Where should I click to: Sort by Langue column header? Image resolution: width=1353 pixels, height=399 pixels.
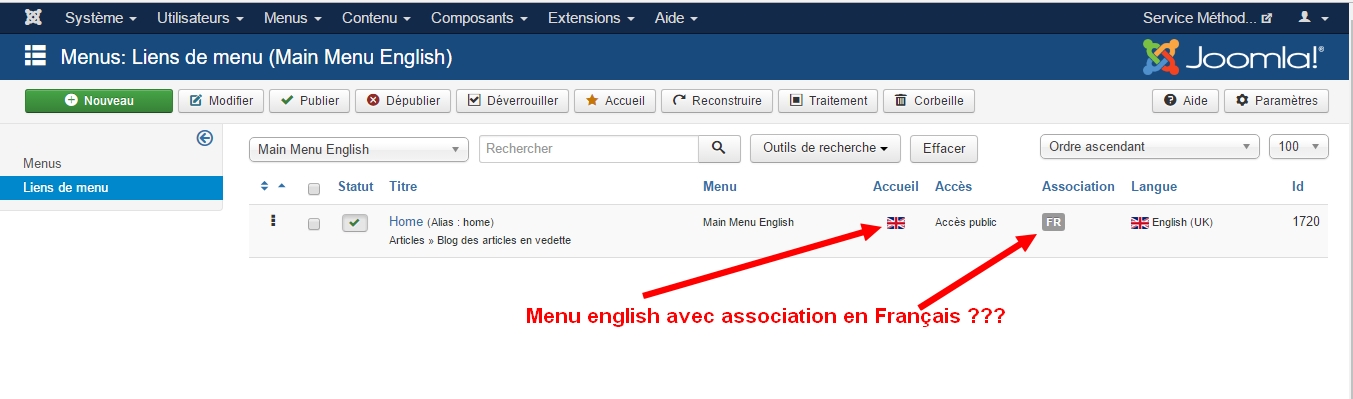point(1154,186)
